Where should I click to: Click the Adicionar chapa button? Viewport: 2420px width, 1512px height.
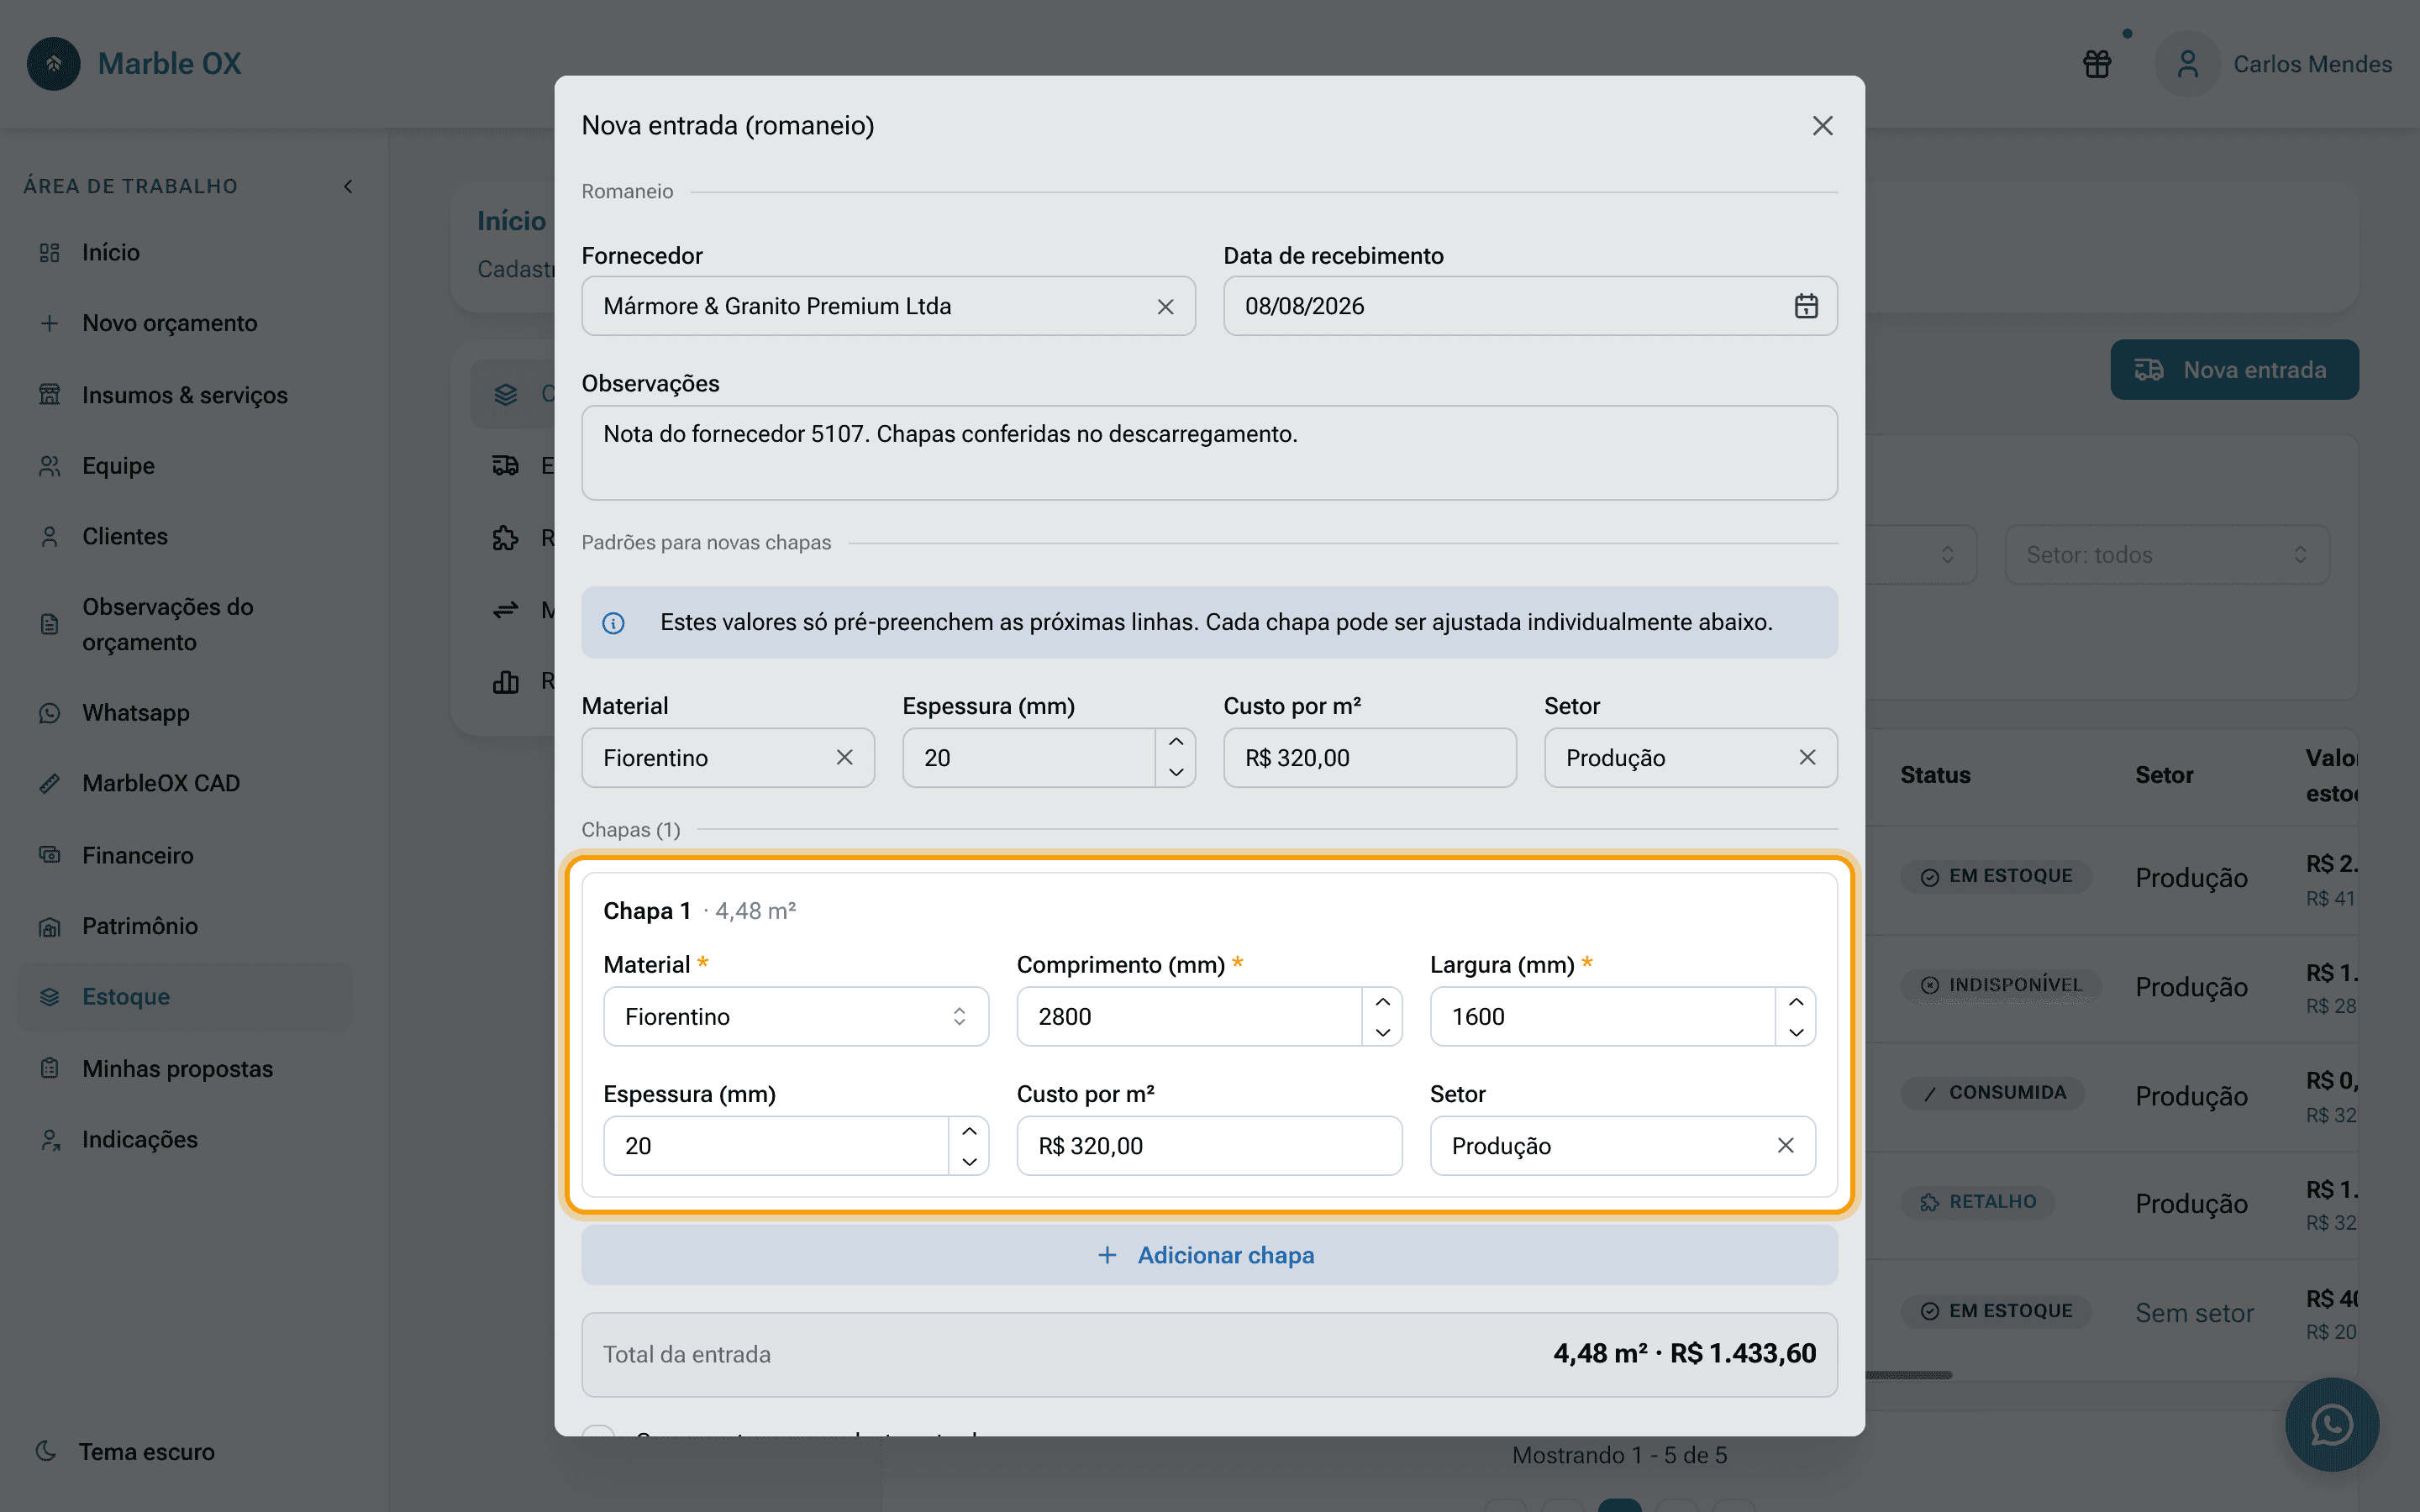tap(1209, 1255)
